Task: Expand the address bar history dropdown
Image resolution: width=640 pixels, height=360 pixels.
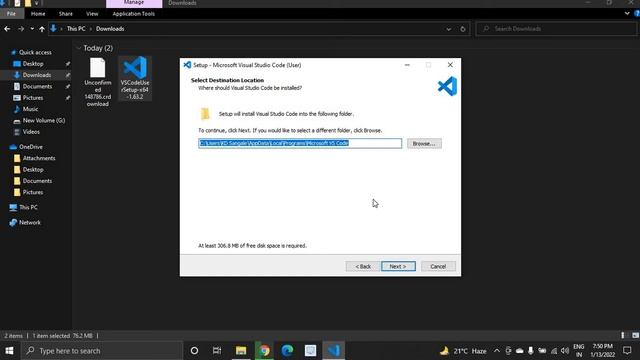Action: (449, 29)
